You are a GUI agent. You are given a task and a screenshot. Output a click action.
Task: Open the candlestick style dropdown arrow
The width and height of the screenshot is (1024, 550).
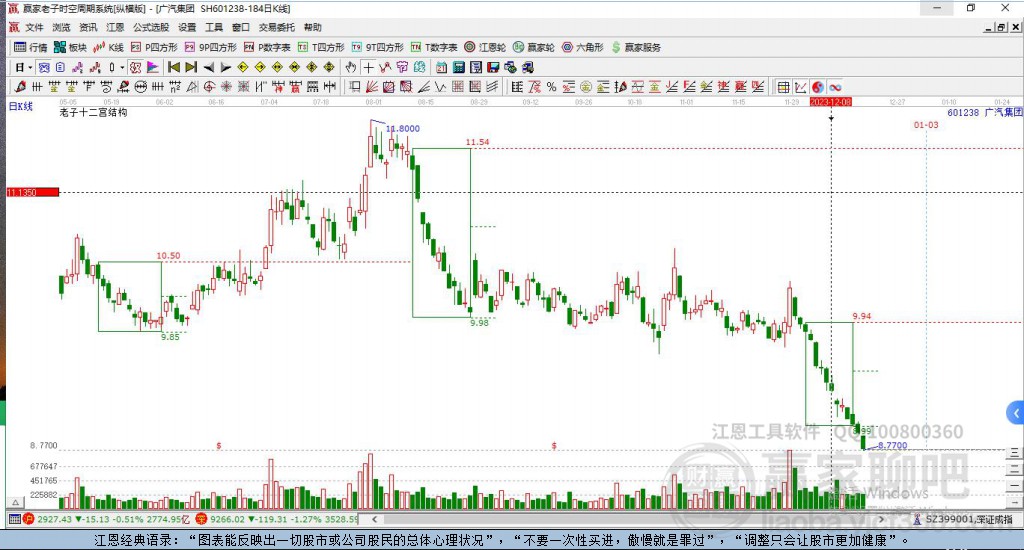tap(122, 67)
